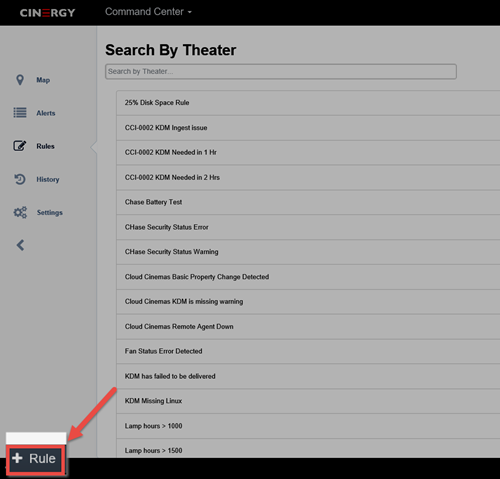The width and height of the screenshot is (500, 479).
Task: Select Cloud Cinemas Remote Agent Down rule
Action: pos(308,326)
